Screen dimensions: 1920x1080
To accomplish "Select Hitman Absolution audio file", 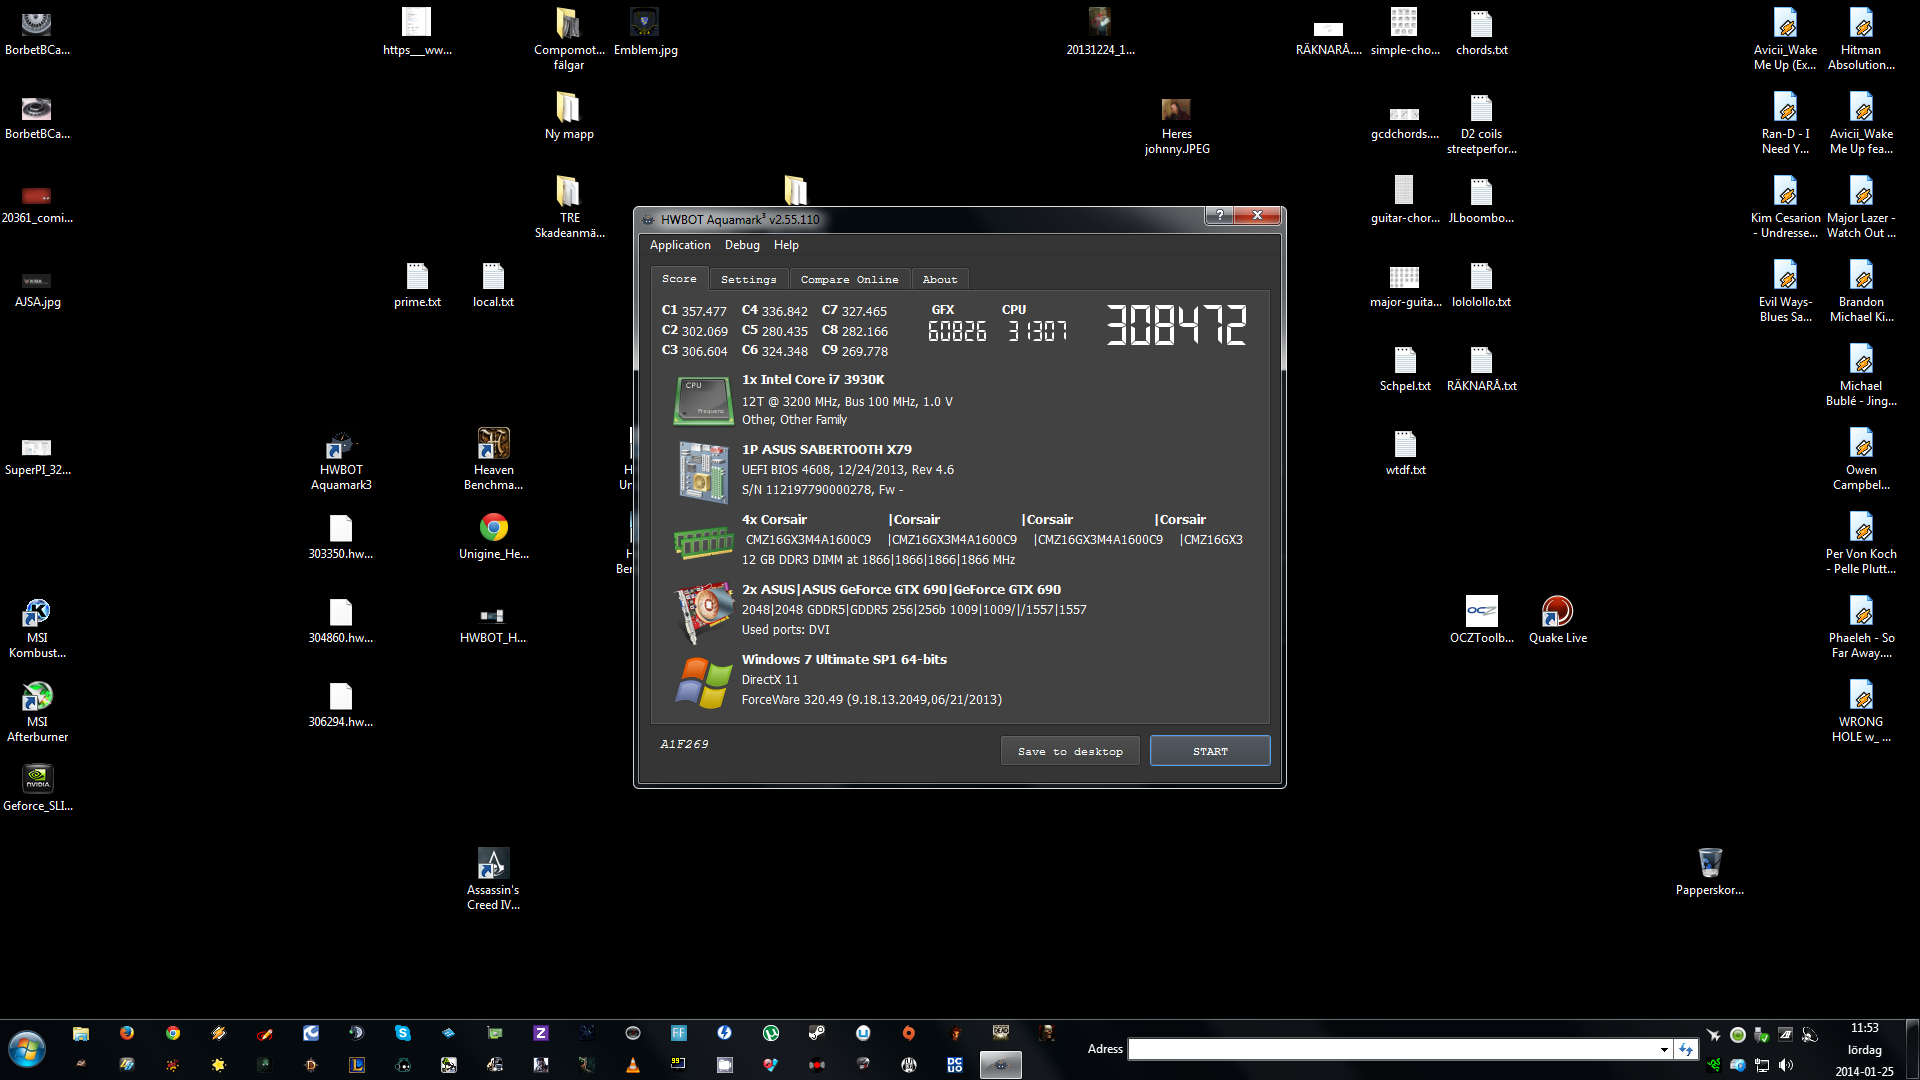I will [x=1861, y=40].
